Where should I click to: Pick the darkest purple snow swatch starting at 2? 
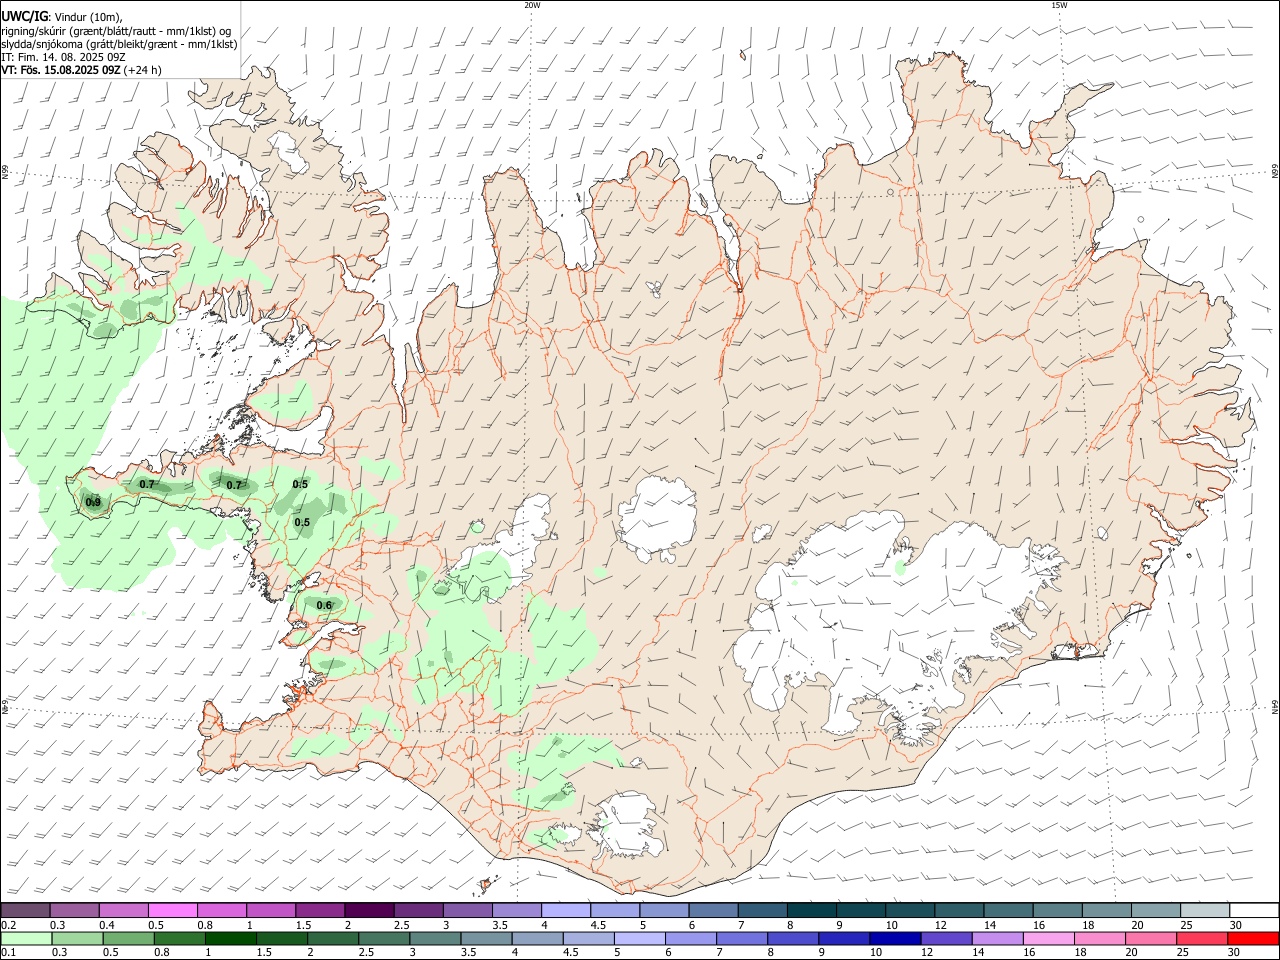point(368,911)
